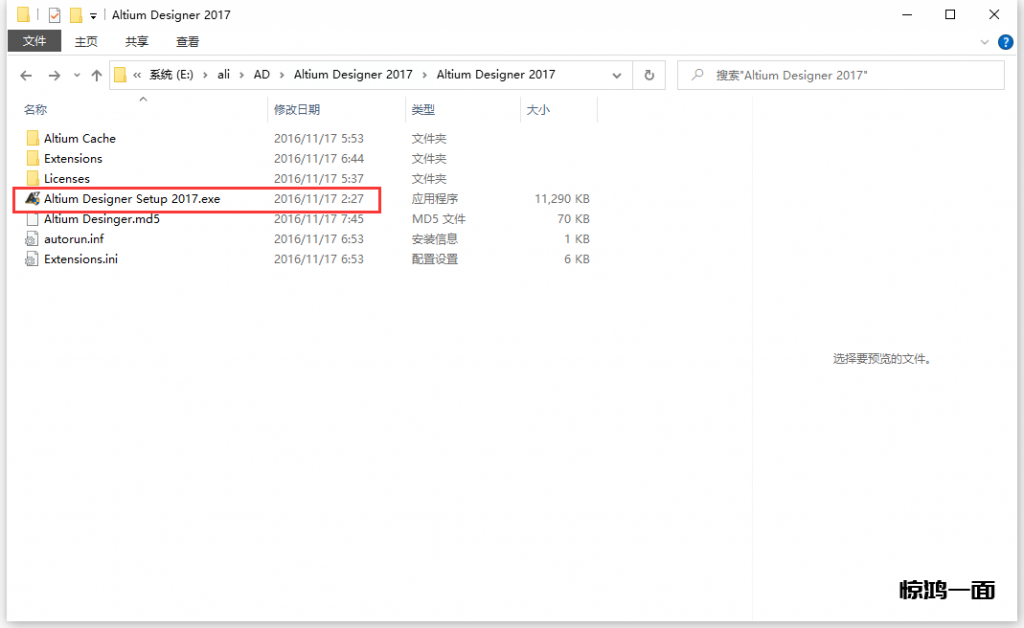
Task: Refresh the current folder view
Action: (x=649, y=75)
